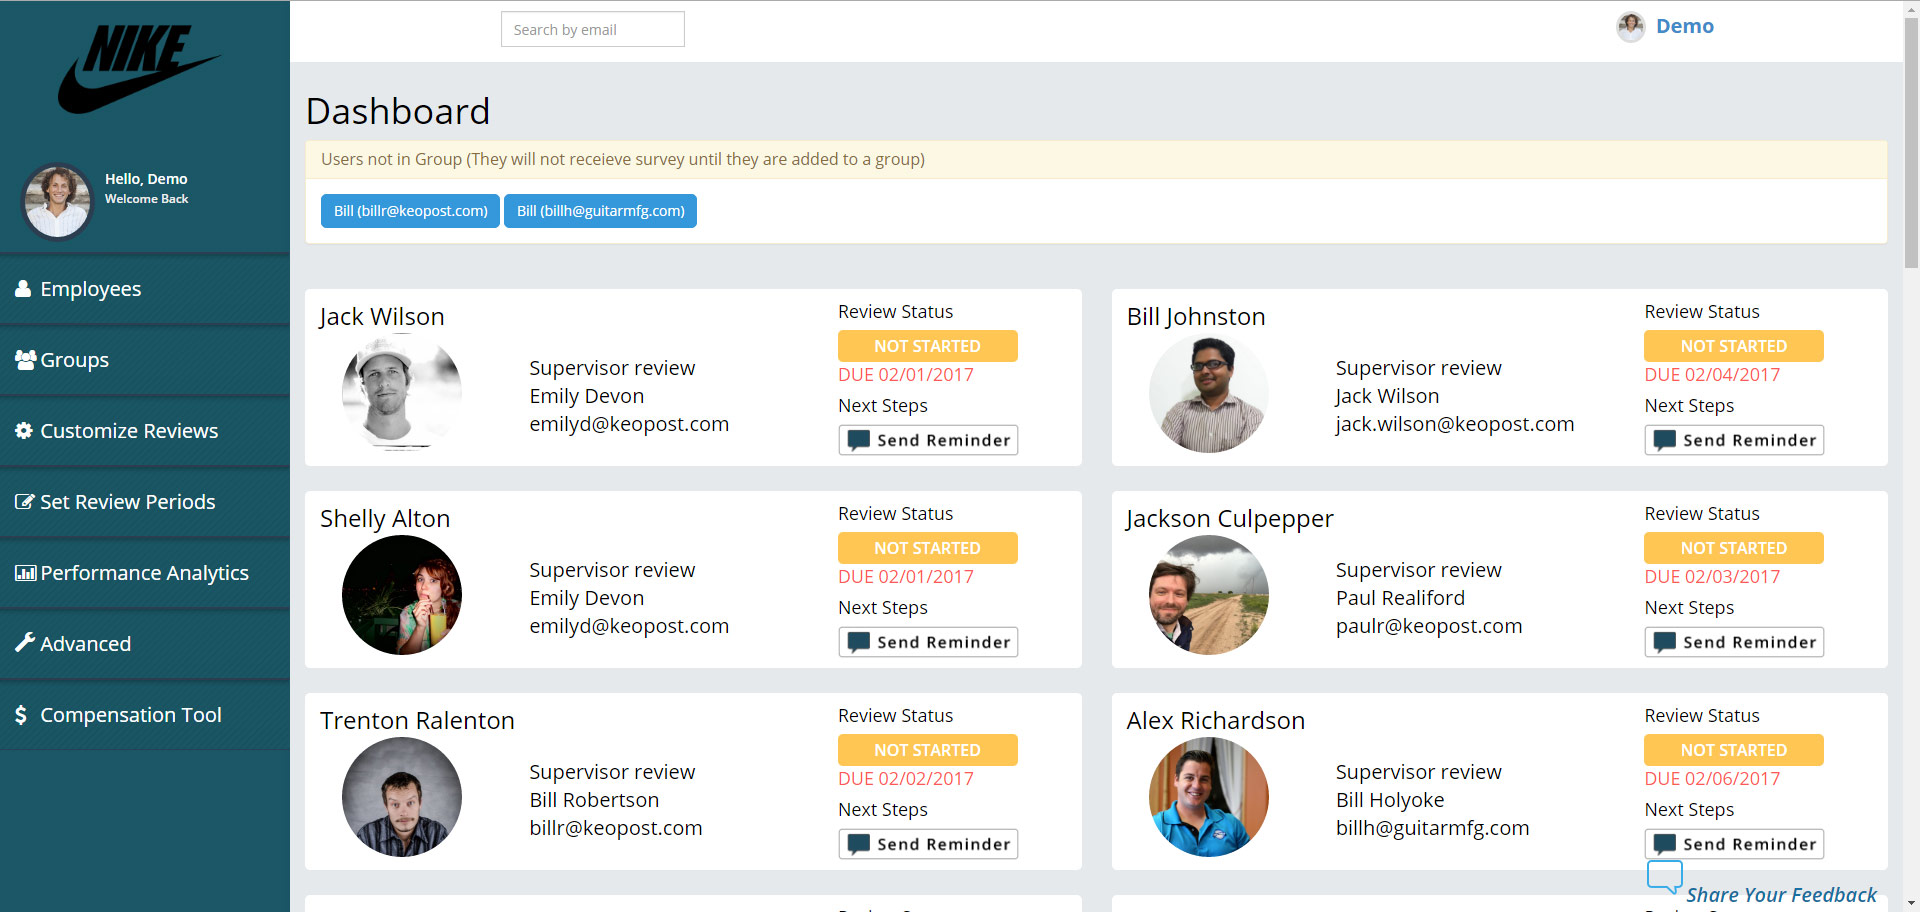Image resolution: width=1920 pixels, height=912 pixels.
Task: Click the Customize Reviews gear icon
Action: click(24, 431)
